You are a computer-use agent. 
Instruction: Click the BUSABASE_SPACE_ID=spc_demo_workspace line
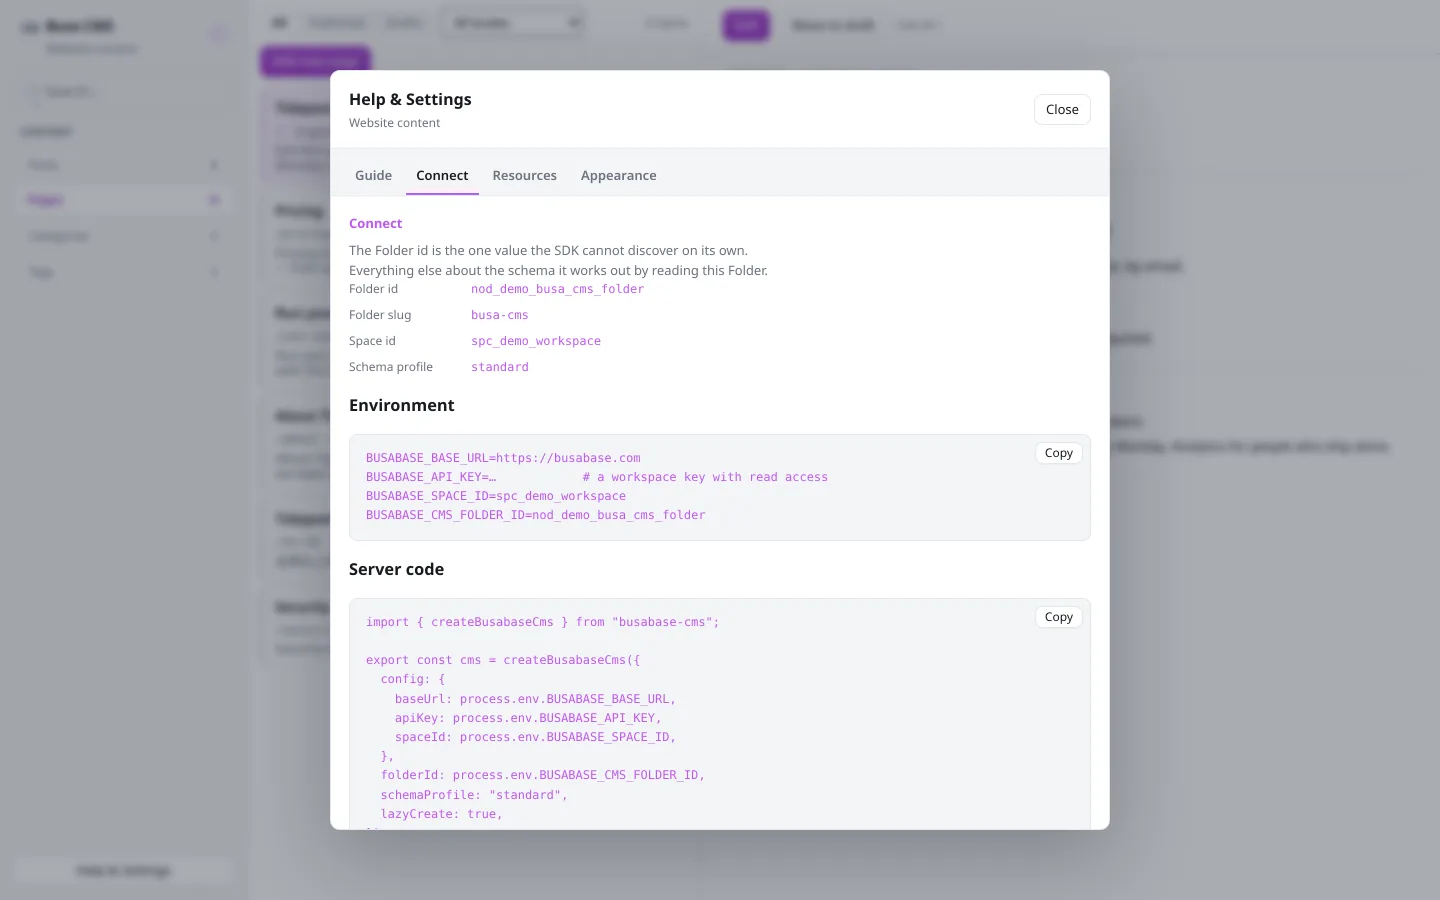496,496
